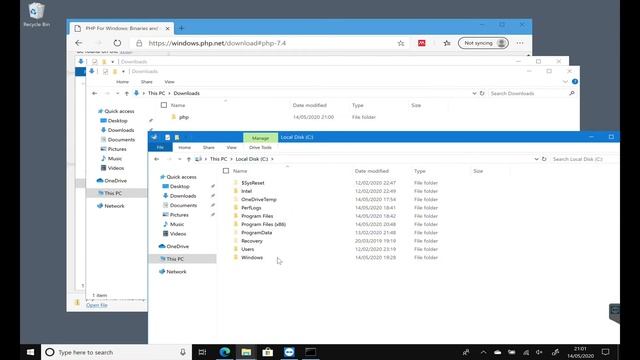640x360 pixels.
Task: Expand path chevron after Local Disk (C:)
Action: click(x=272, y=159)
